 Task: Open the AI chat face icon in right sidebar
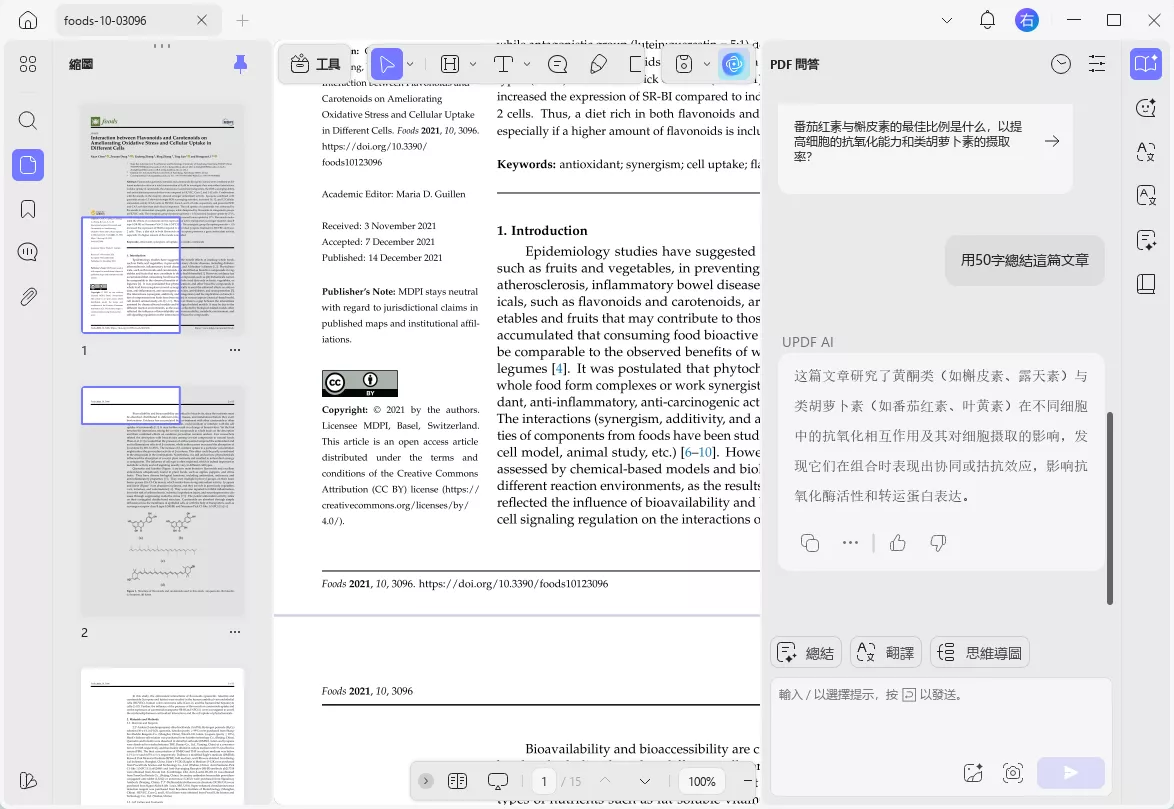point(1146,108)
